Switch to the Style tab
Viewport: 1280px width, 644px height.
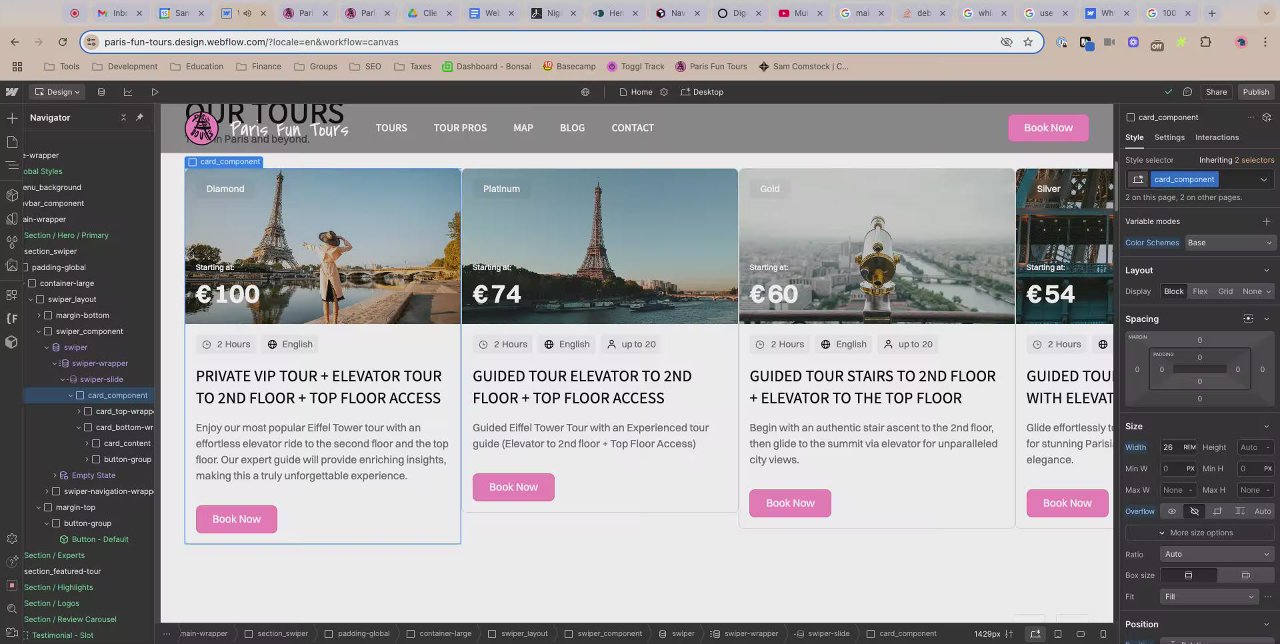1134,138
